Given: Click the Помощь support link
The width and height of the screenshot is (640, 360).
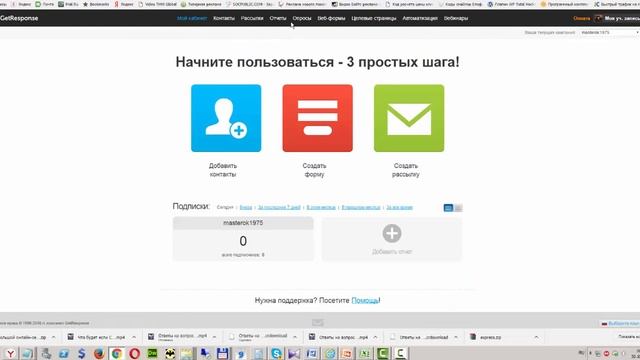Looking at the screenshot, I should 365,300.
